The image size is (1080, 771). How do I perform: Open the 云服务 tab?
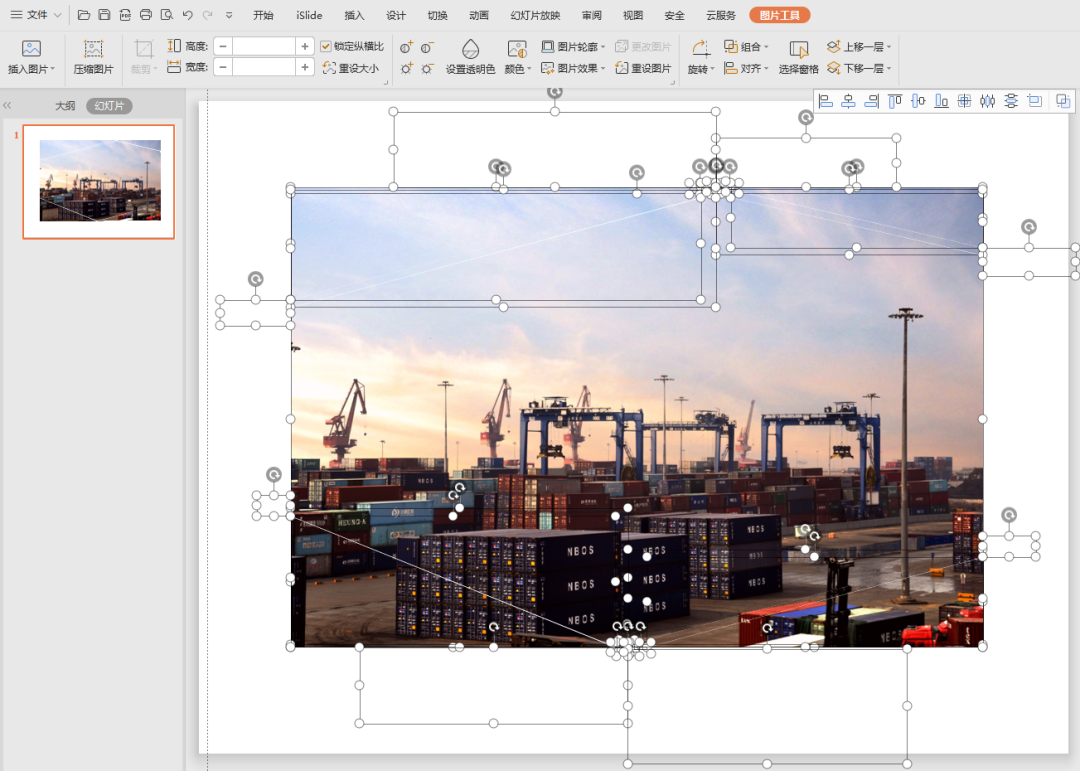(x=720, y=15)
